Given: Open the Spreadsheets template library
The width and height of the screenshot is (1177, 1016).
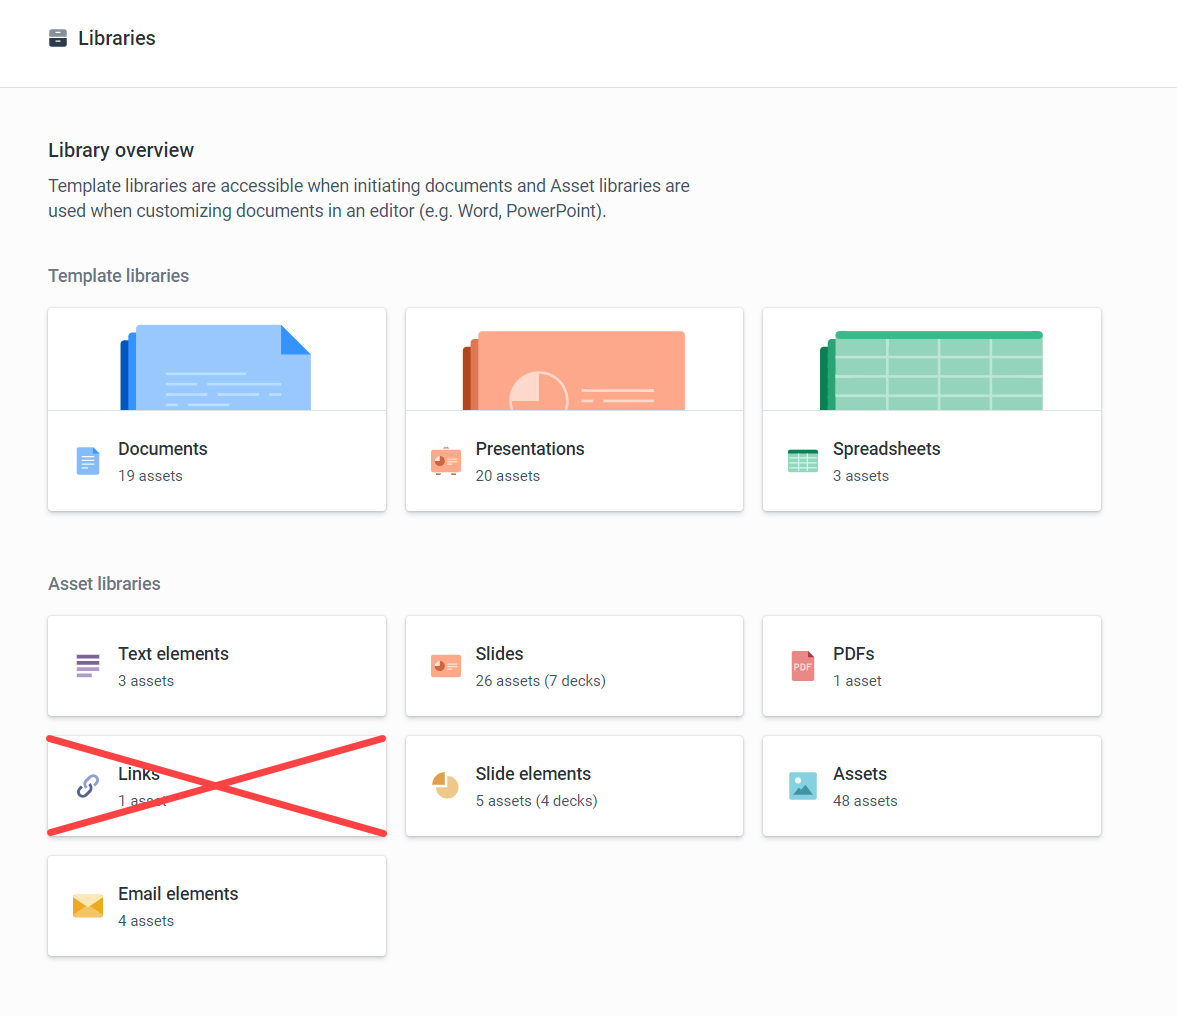Looking at the screenshot, I should tap(932, 410).
